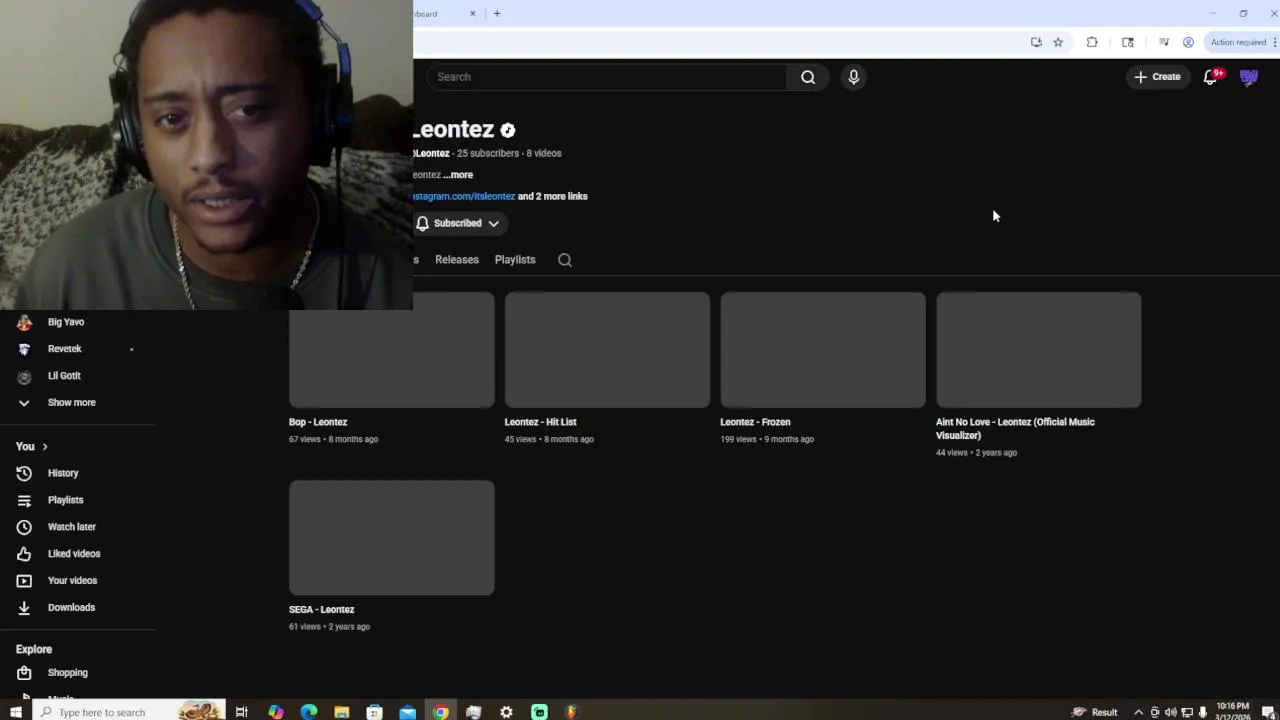This screenshot has height=720, width=1280.
Task: Show hidden system tray icons
Action: pyautogui.click(x=1138, y=712)
